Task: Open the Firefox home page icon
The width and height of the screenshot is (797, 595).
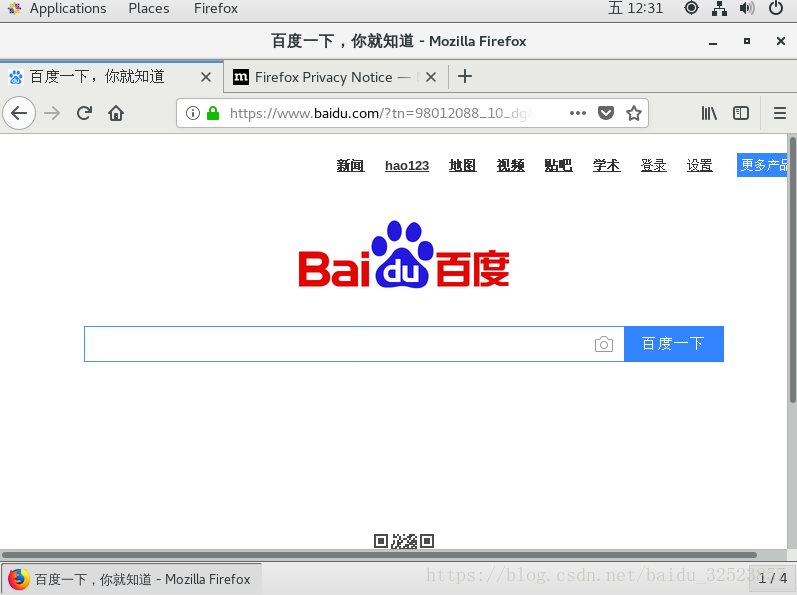Action: click(x=116, y=113)
